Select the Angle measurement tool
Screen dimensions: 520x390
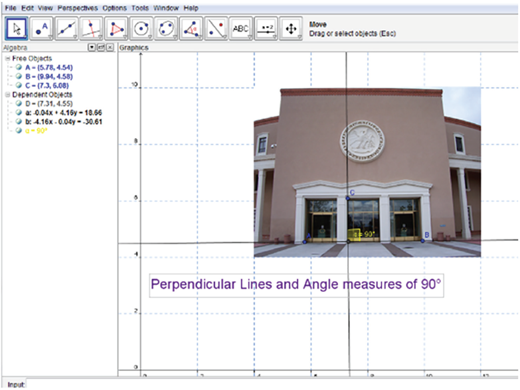pyautogui.click(x=191, y=29)
